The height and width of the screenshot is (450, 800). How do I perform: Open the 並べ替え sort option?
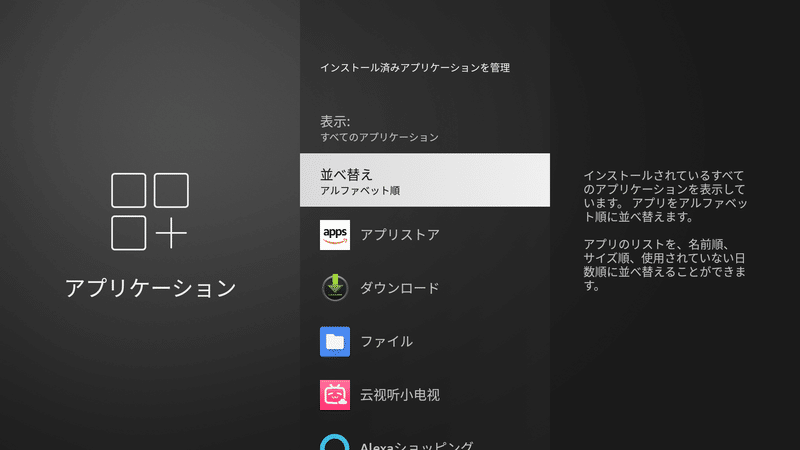[424, 180]
